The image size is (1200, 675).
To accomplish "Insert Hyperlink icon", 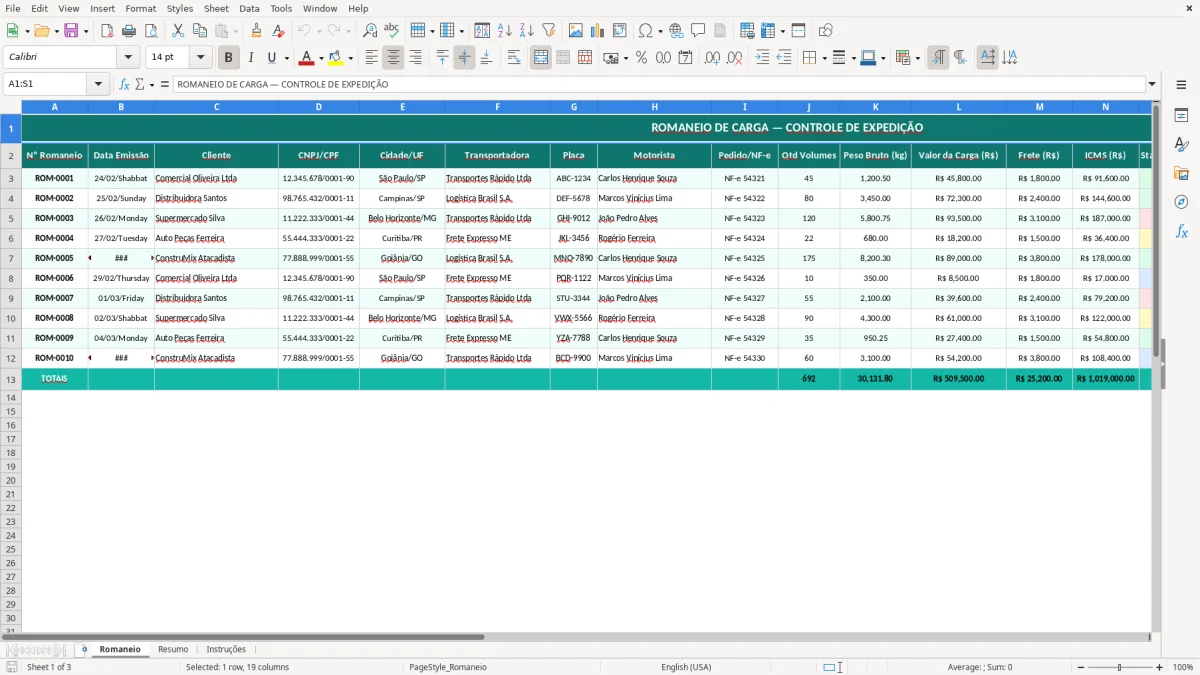I will [676, 31].
